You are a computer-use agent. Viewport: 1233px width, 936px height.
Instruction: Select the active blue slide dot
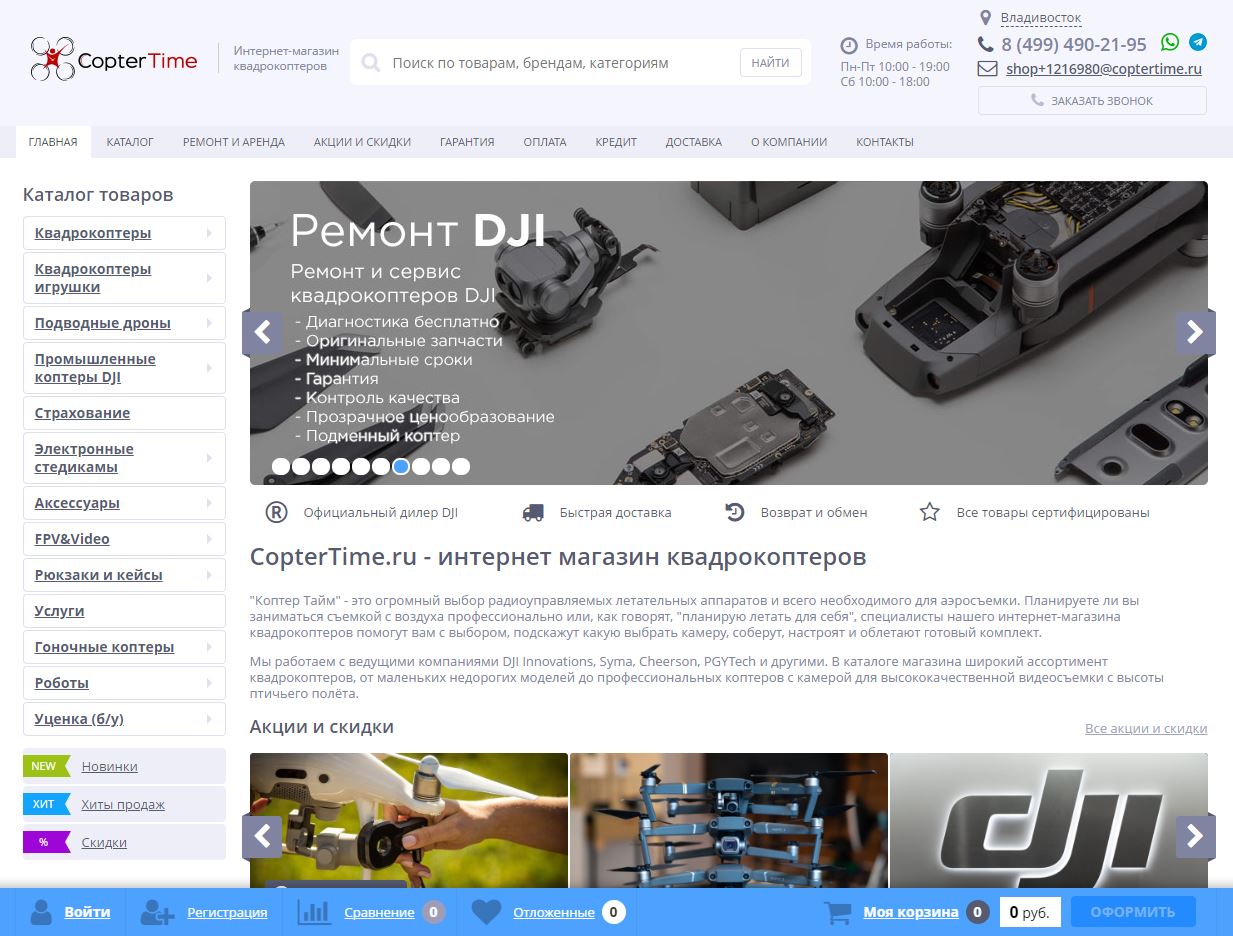coord(401,466)
